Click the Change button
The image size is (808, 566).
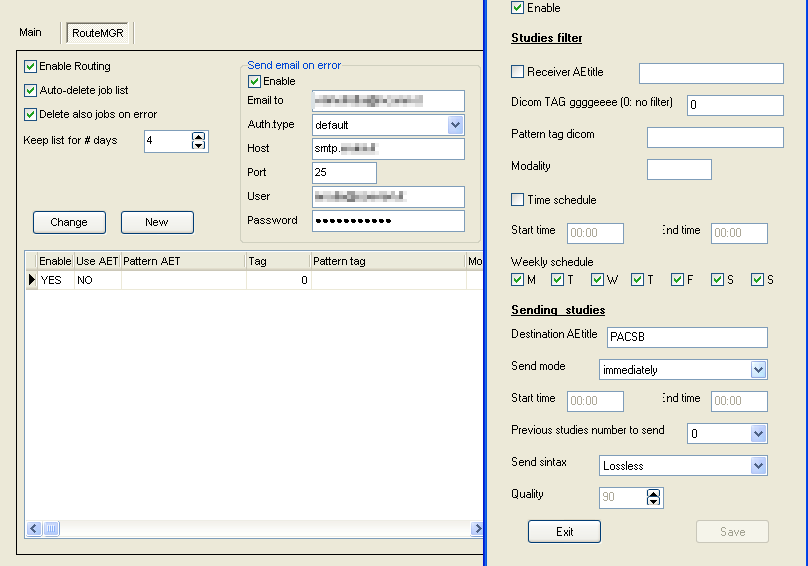point(70,222)
